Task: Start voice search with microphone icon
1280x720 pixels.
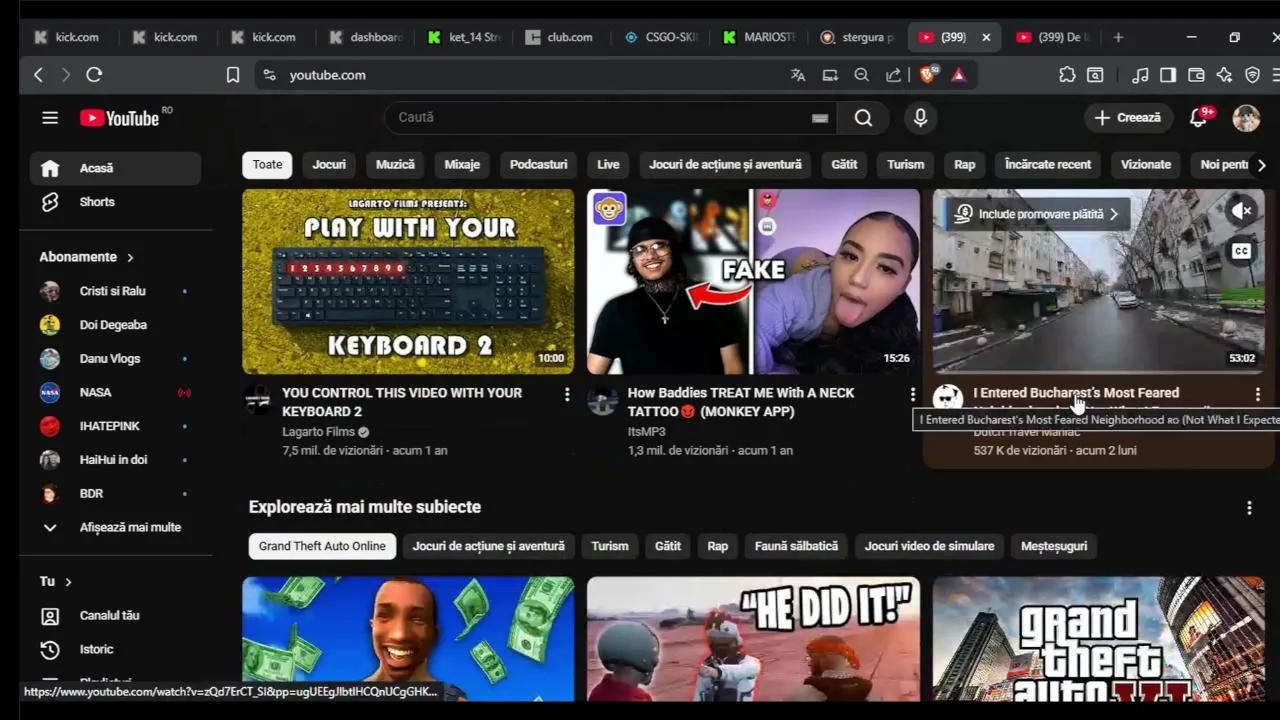Action: click(921, 118)
